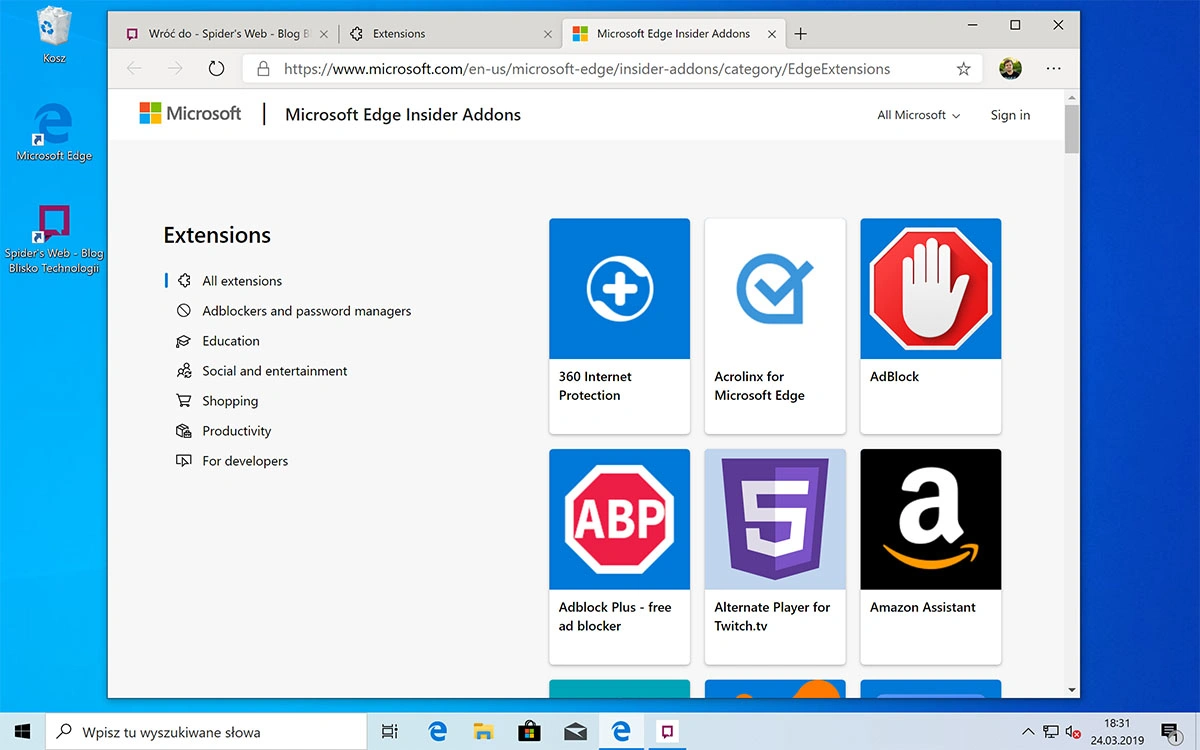Select the Microsoft Edge desktop shortcut
1200x750 pixels.
pos(54,131)
